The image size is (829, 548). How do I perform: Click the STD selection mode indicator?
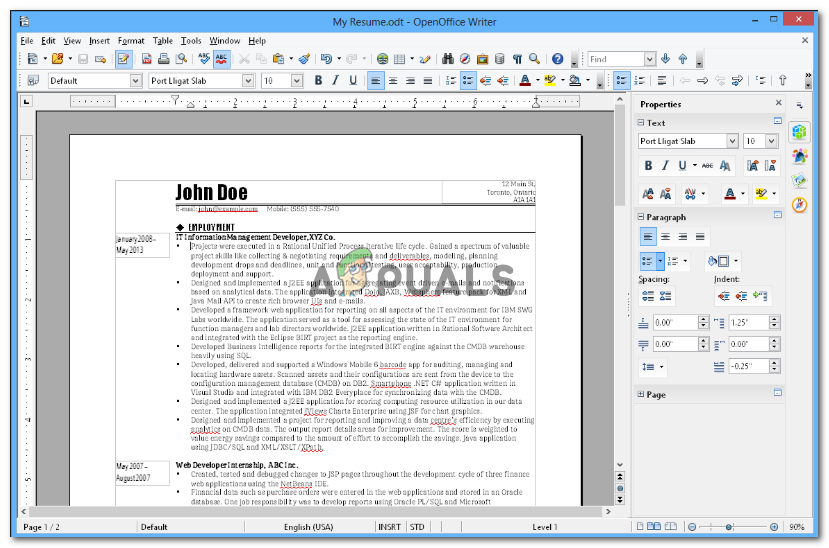point(417,527)
